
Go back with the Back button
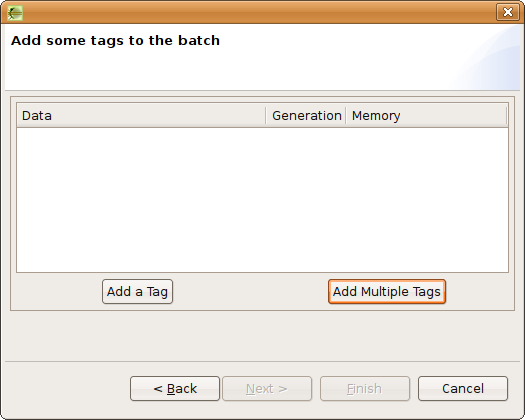coord(175,389)
